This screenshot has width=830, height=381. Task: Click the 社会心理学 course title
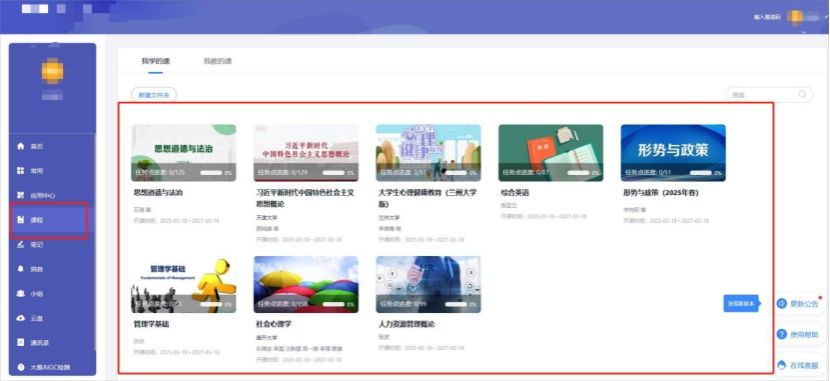point(273,324)
